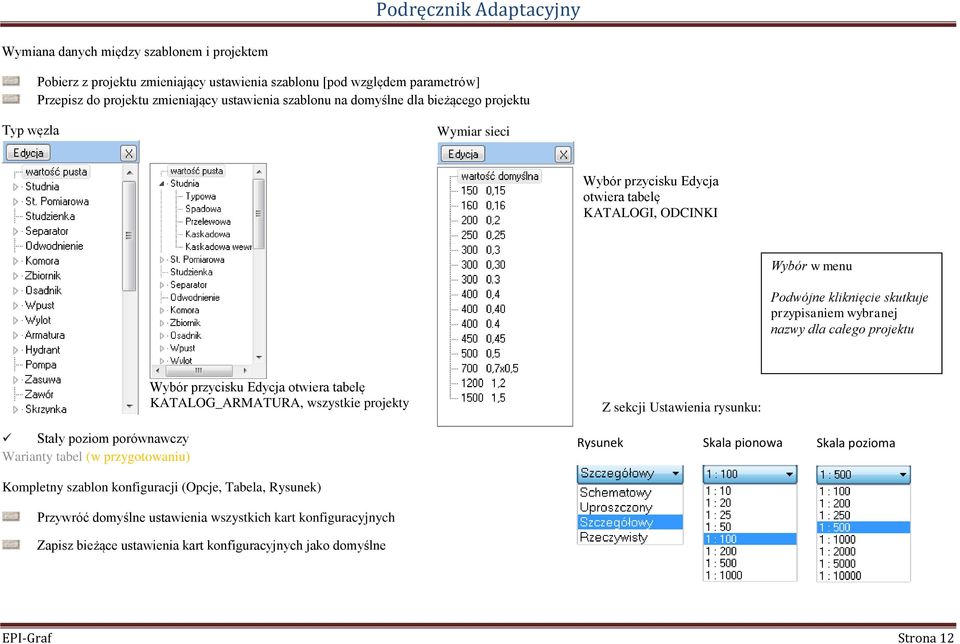Open the Skala pionowa dropdown showing 1 : 100
The width and height of the screenshot is (960, 644).
point(750,474)
